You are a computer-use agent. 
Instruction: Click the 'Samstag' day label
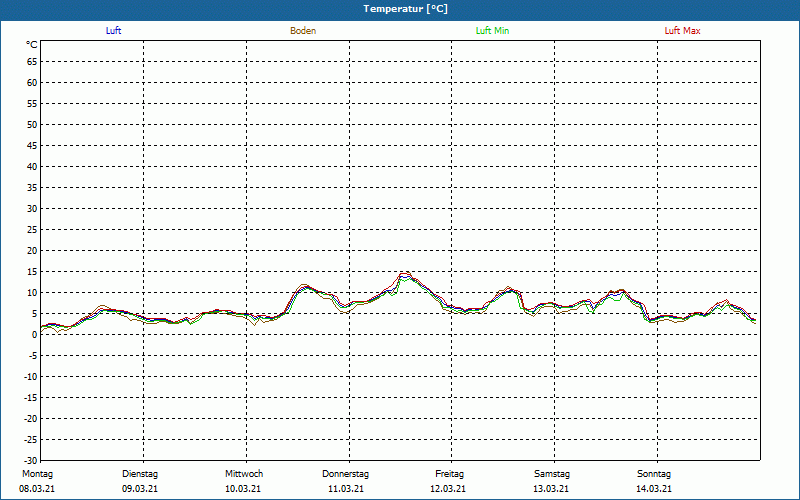pos(552,474)
